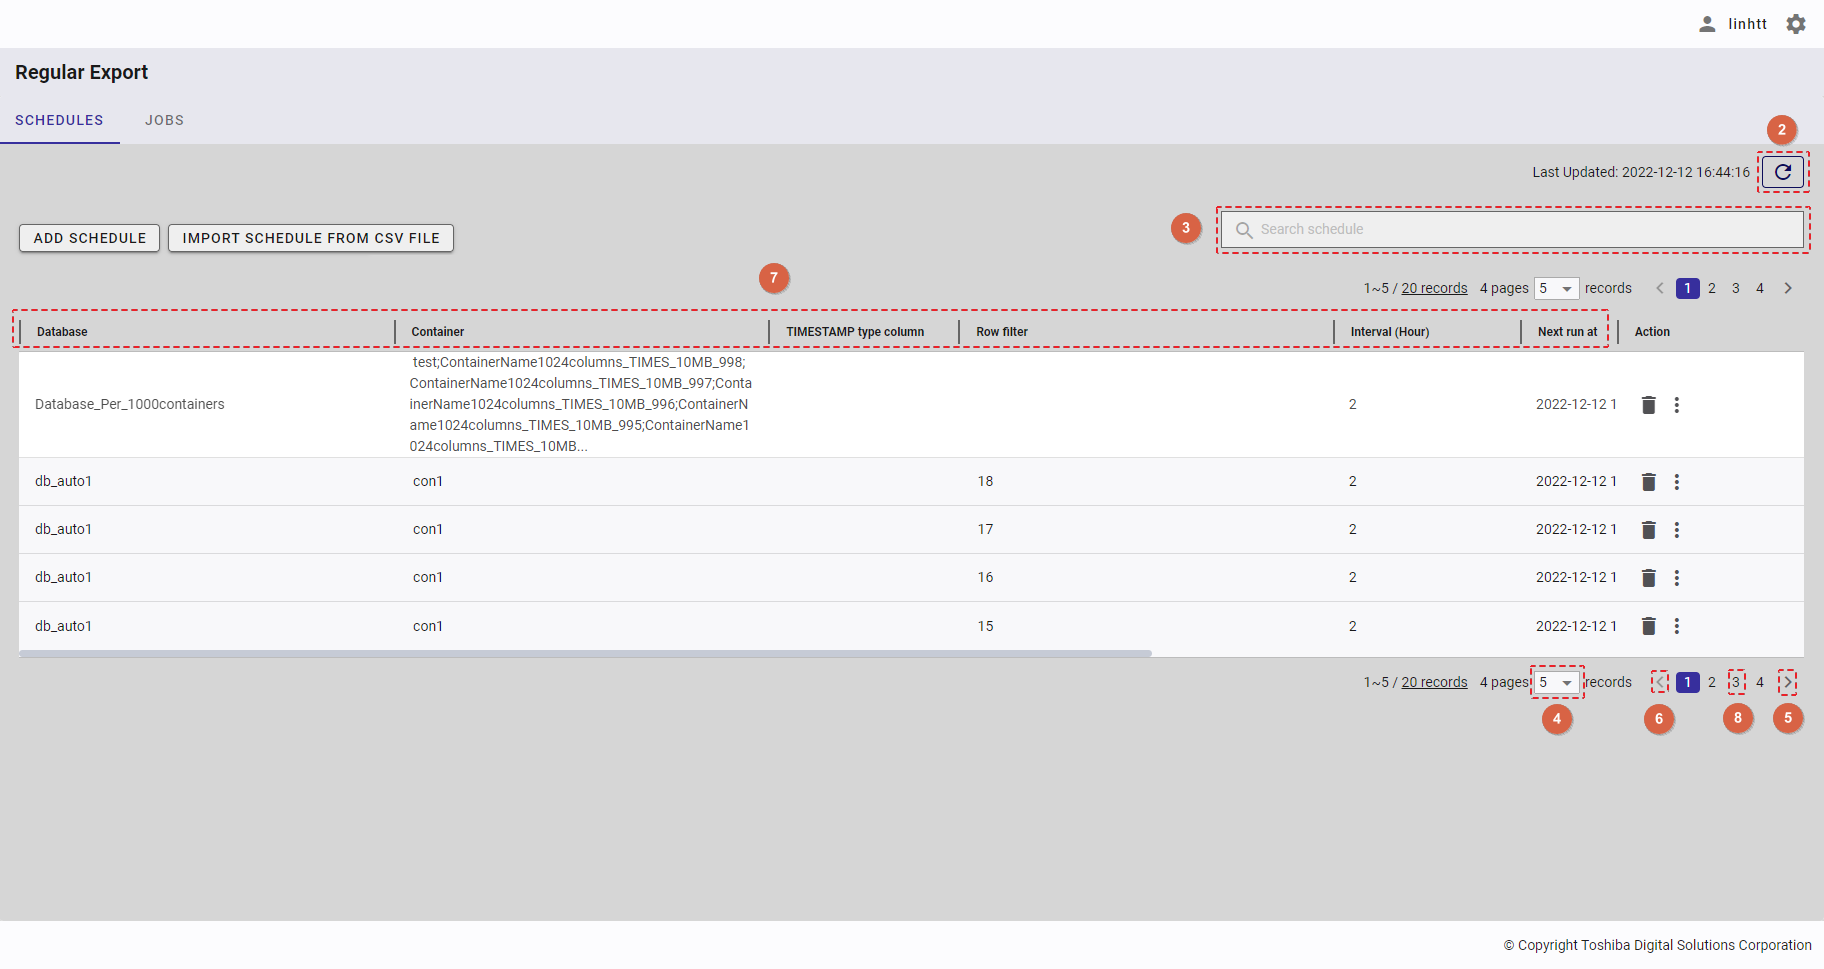This screenshot has width=1824, height=969.
Task: Open more options for row filter 15 schedule
Action: click(x=1677, y=626)
